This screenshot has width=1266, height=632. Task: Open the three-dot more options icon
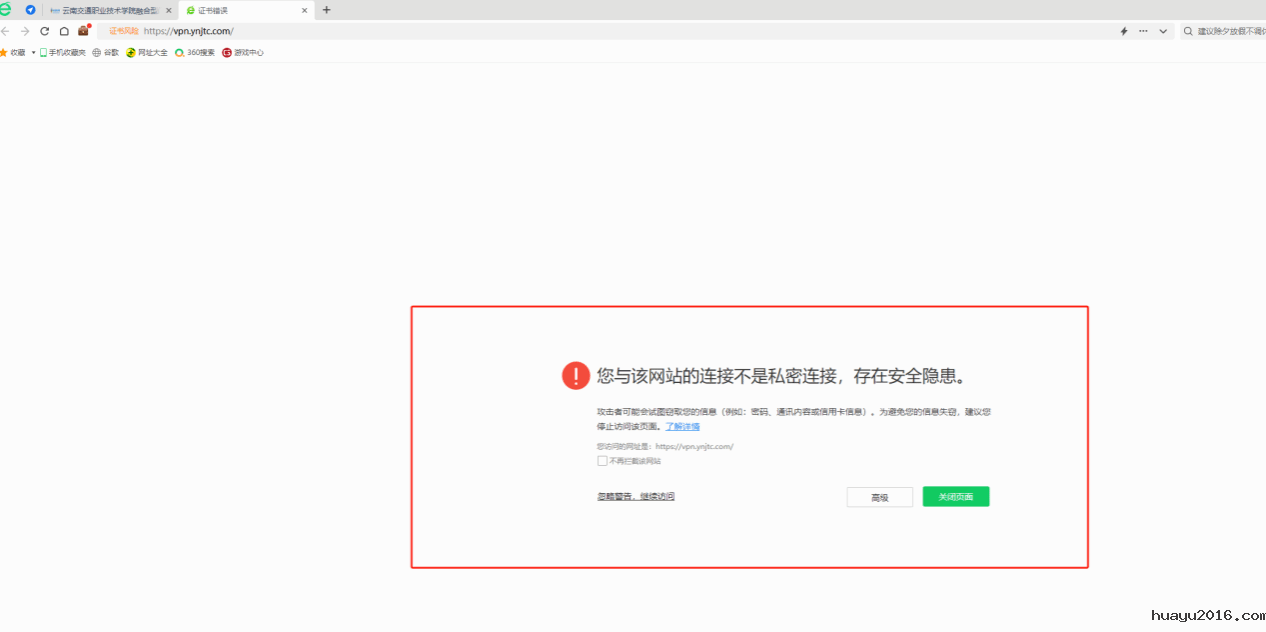1143,31
